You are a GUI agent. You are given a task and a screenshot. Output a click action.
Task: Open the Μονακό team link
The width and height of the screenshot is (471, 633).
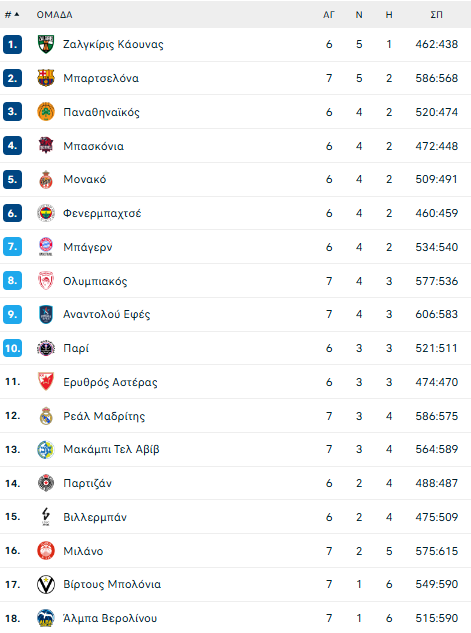[x=85, y=179]
